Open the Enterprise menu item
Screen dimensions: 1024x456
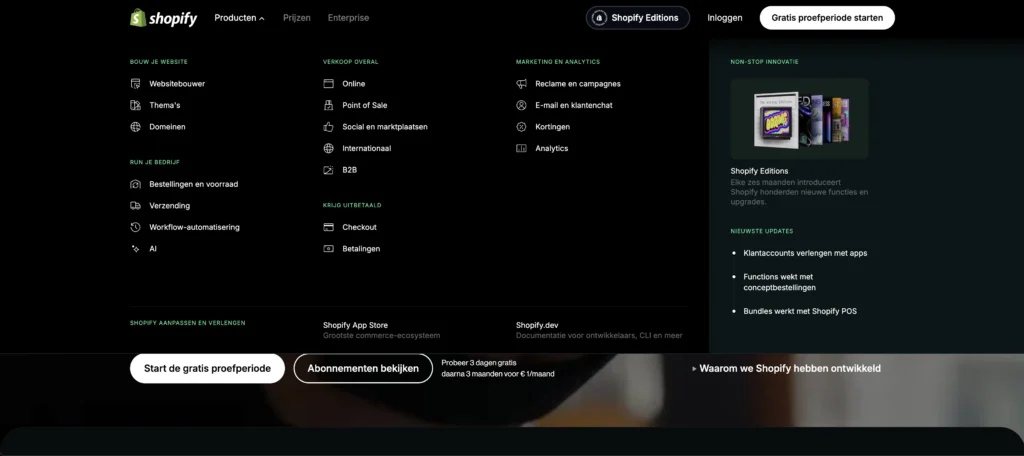click(348, 18)
